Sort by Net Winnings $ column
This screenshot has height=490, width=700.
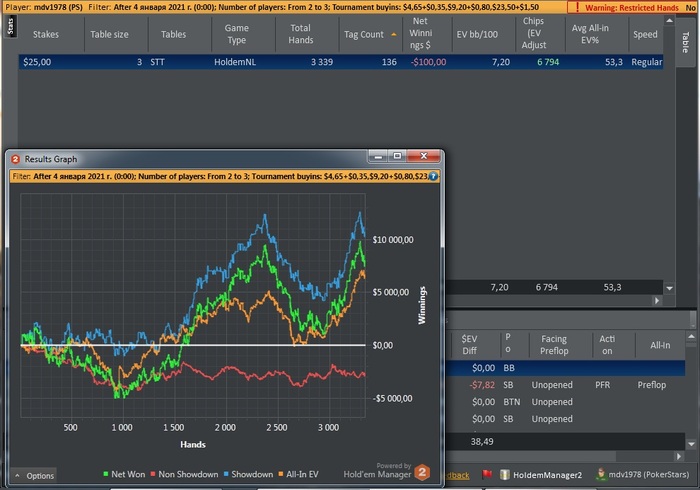(x=421, y=33)
